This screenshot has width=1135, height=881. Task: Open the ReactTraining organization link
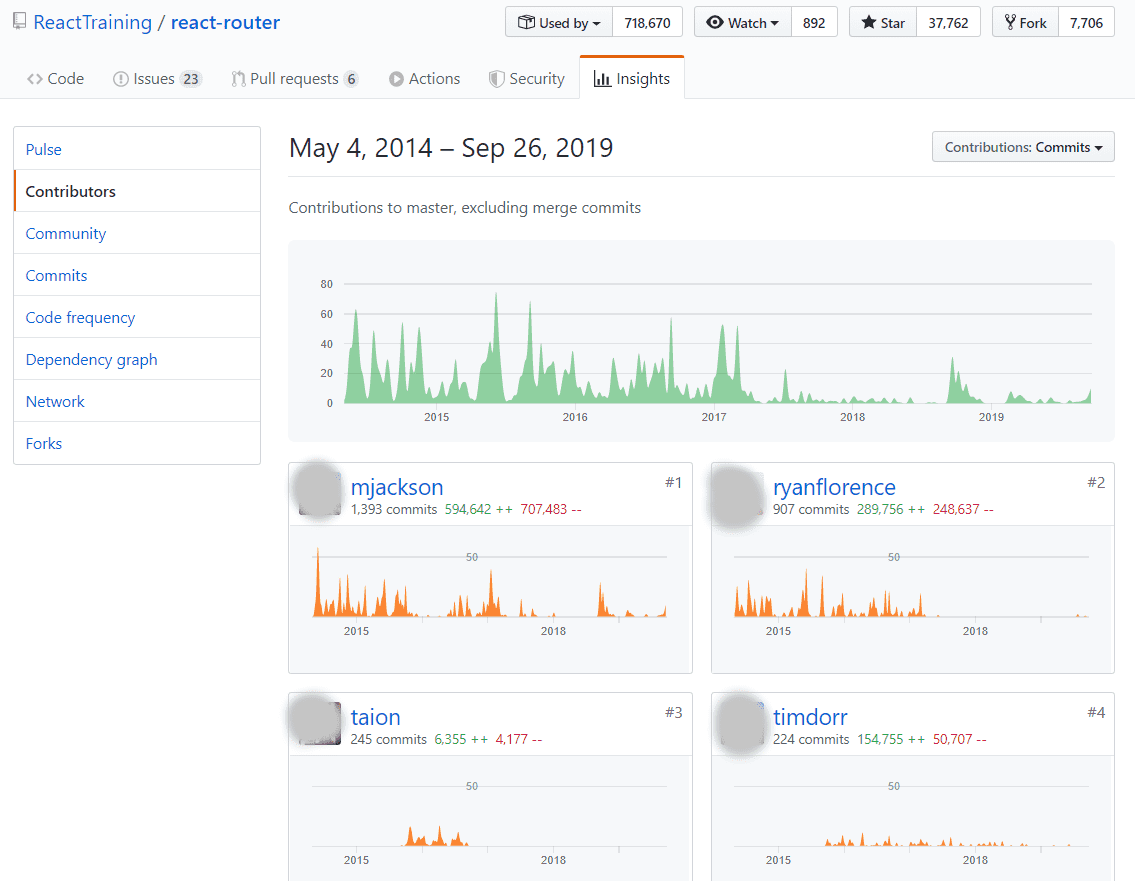click(x=93, y=22)
